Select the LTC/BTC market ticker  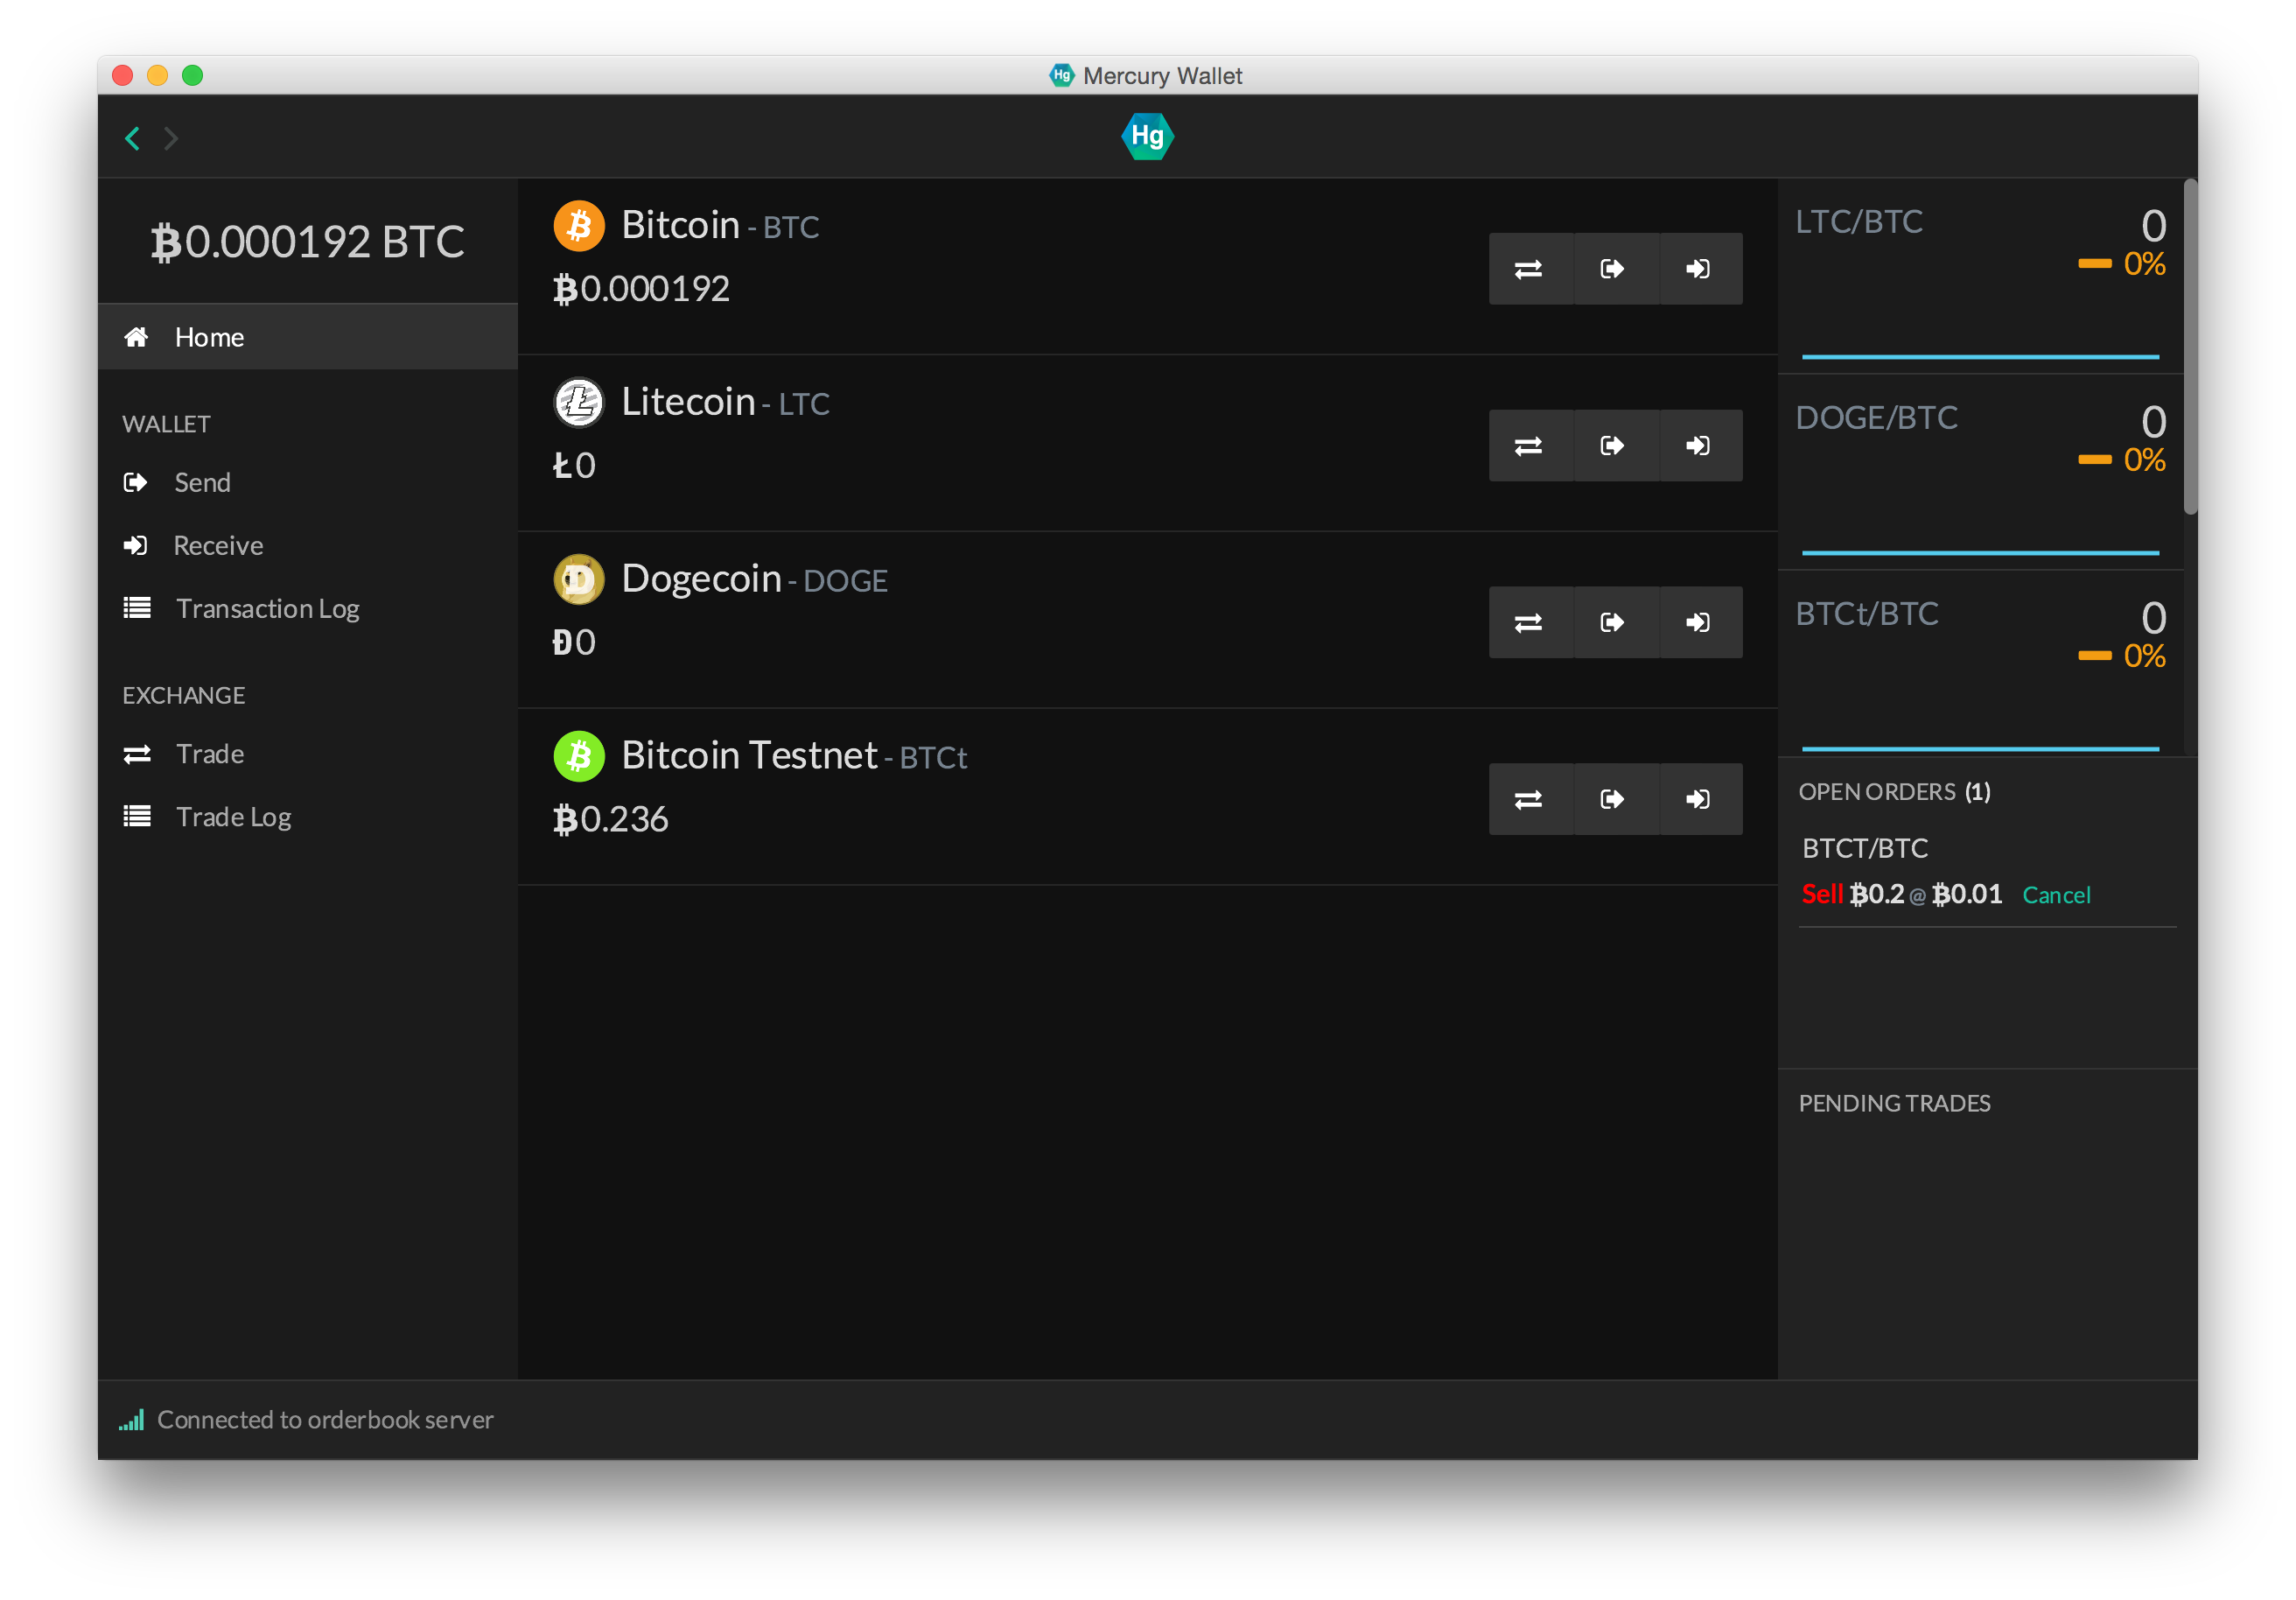1980,277
